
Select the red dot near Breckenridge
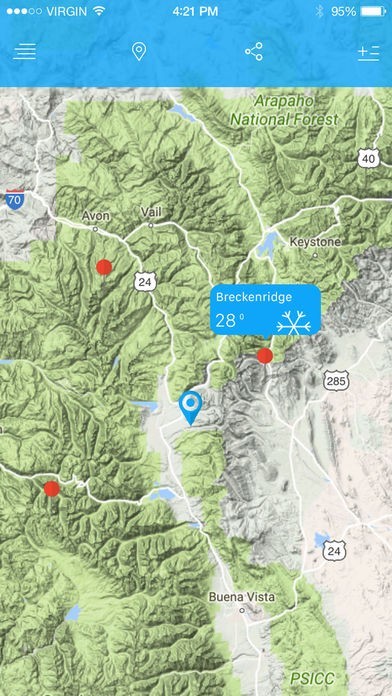pyautogui.click(x=265, y=356)
